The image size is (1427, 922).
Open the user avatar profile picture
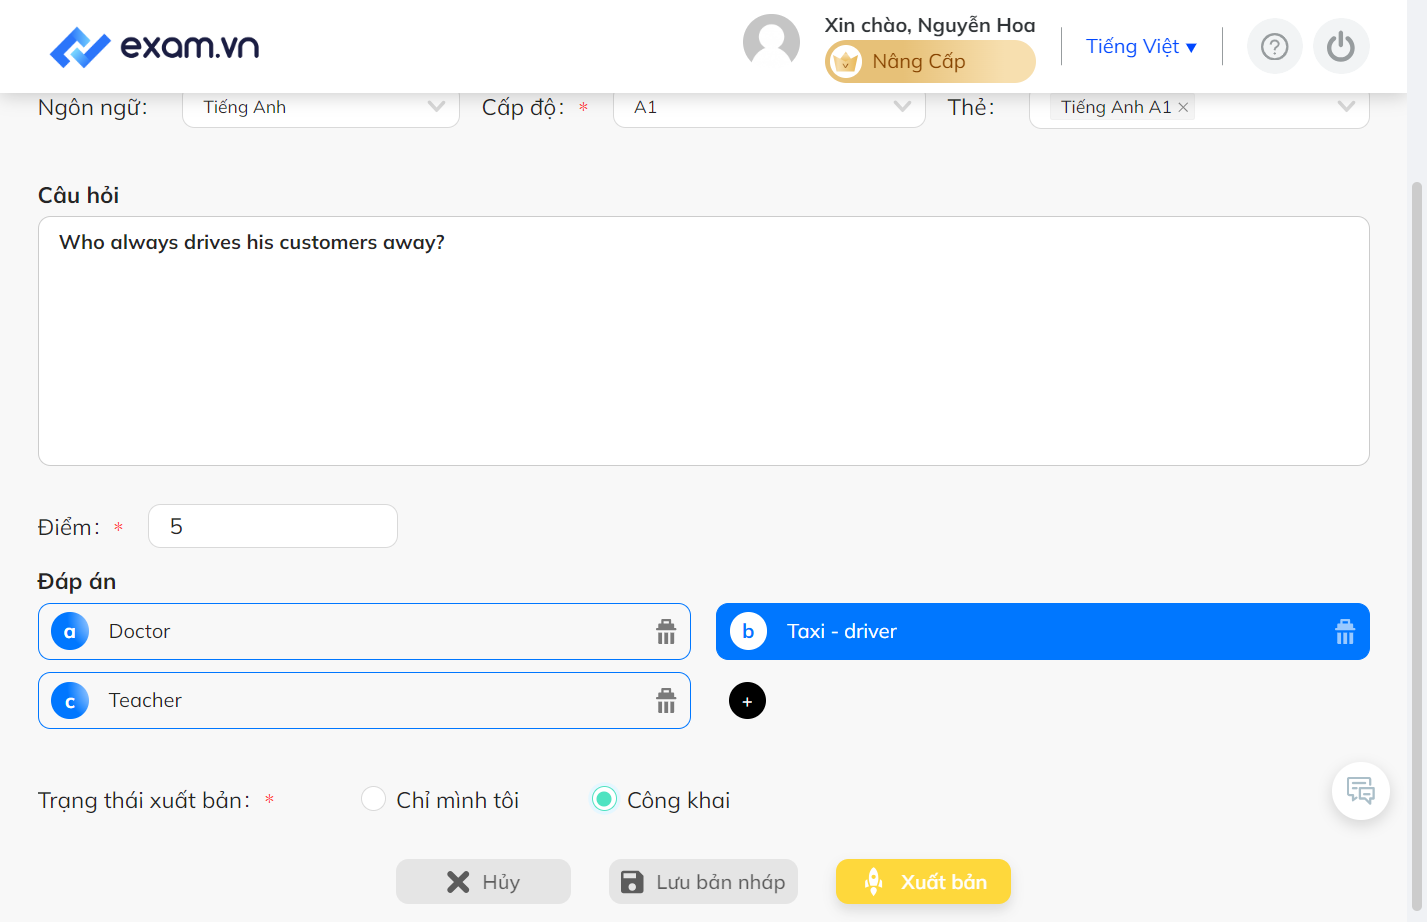tap(771, 43)
